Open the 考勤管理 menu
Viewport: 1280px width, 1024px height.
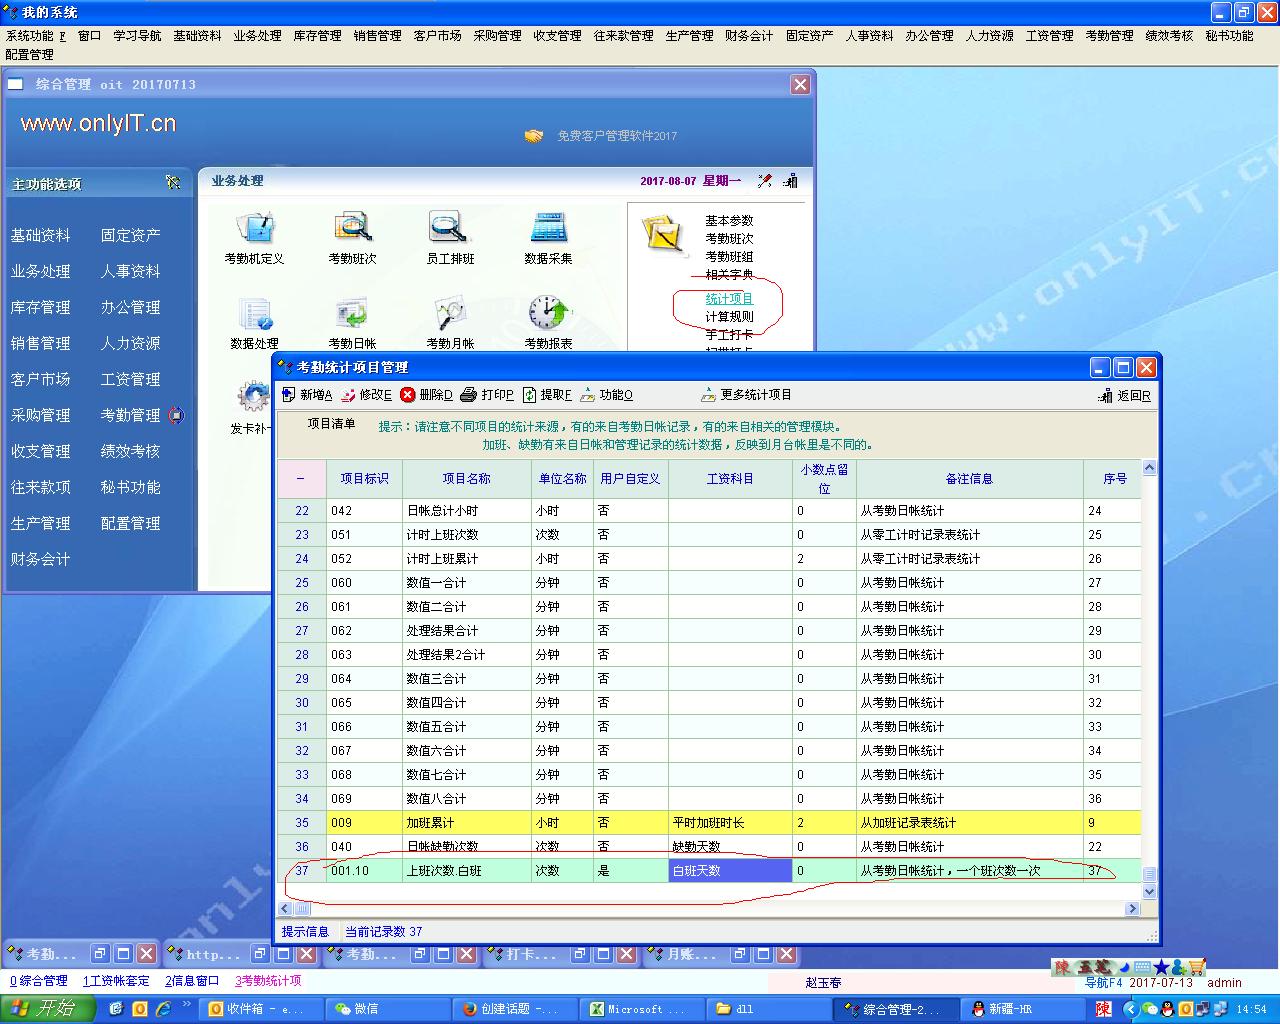[x=1109, y=35]
